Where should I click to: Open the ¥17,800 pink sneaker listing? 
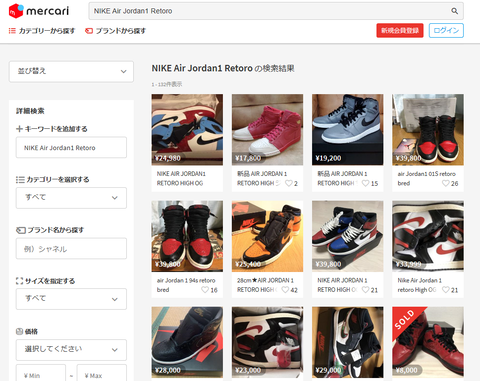[267, 130]
